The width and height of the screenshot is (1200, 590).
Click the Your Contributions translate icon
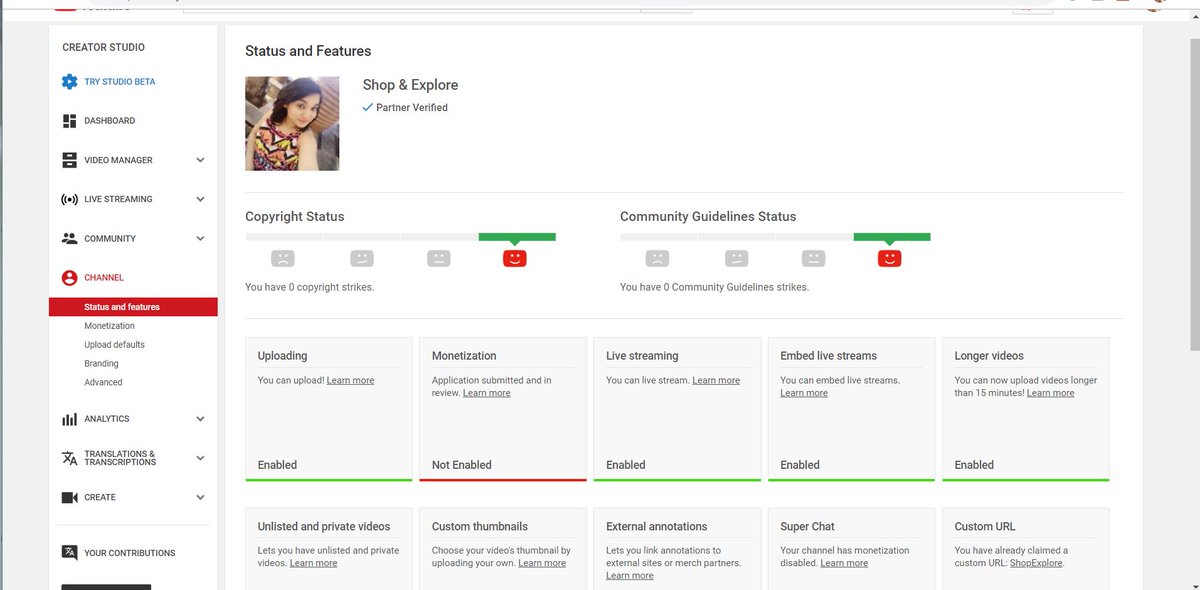pyautogui.click(x=69, y=552)
